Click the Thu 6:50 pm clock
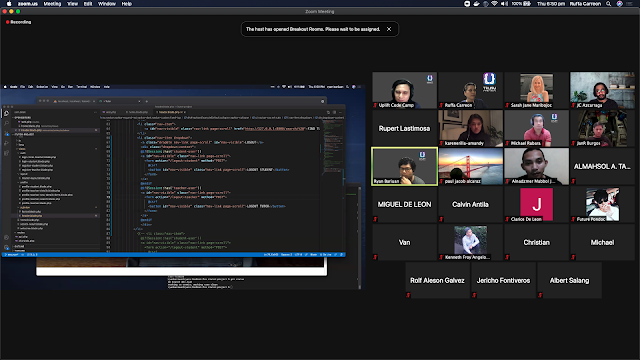This screenshot has width=640, height=360. (x=551, y=4)
